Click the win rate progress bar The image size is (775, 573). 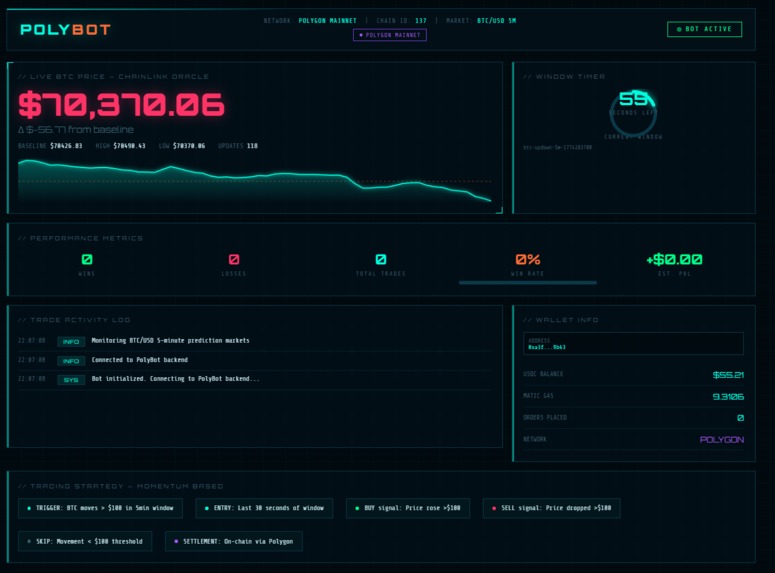[x=528, y=283]
